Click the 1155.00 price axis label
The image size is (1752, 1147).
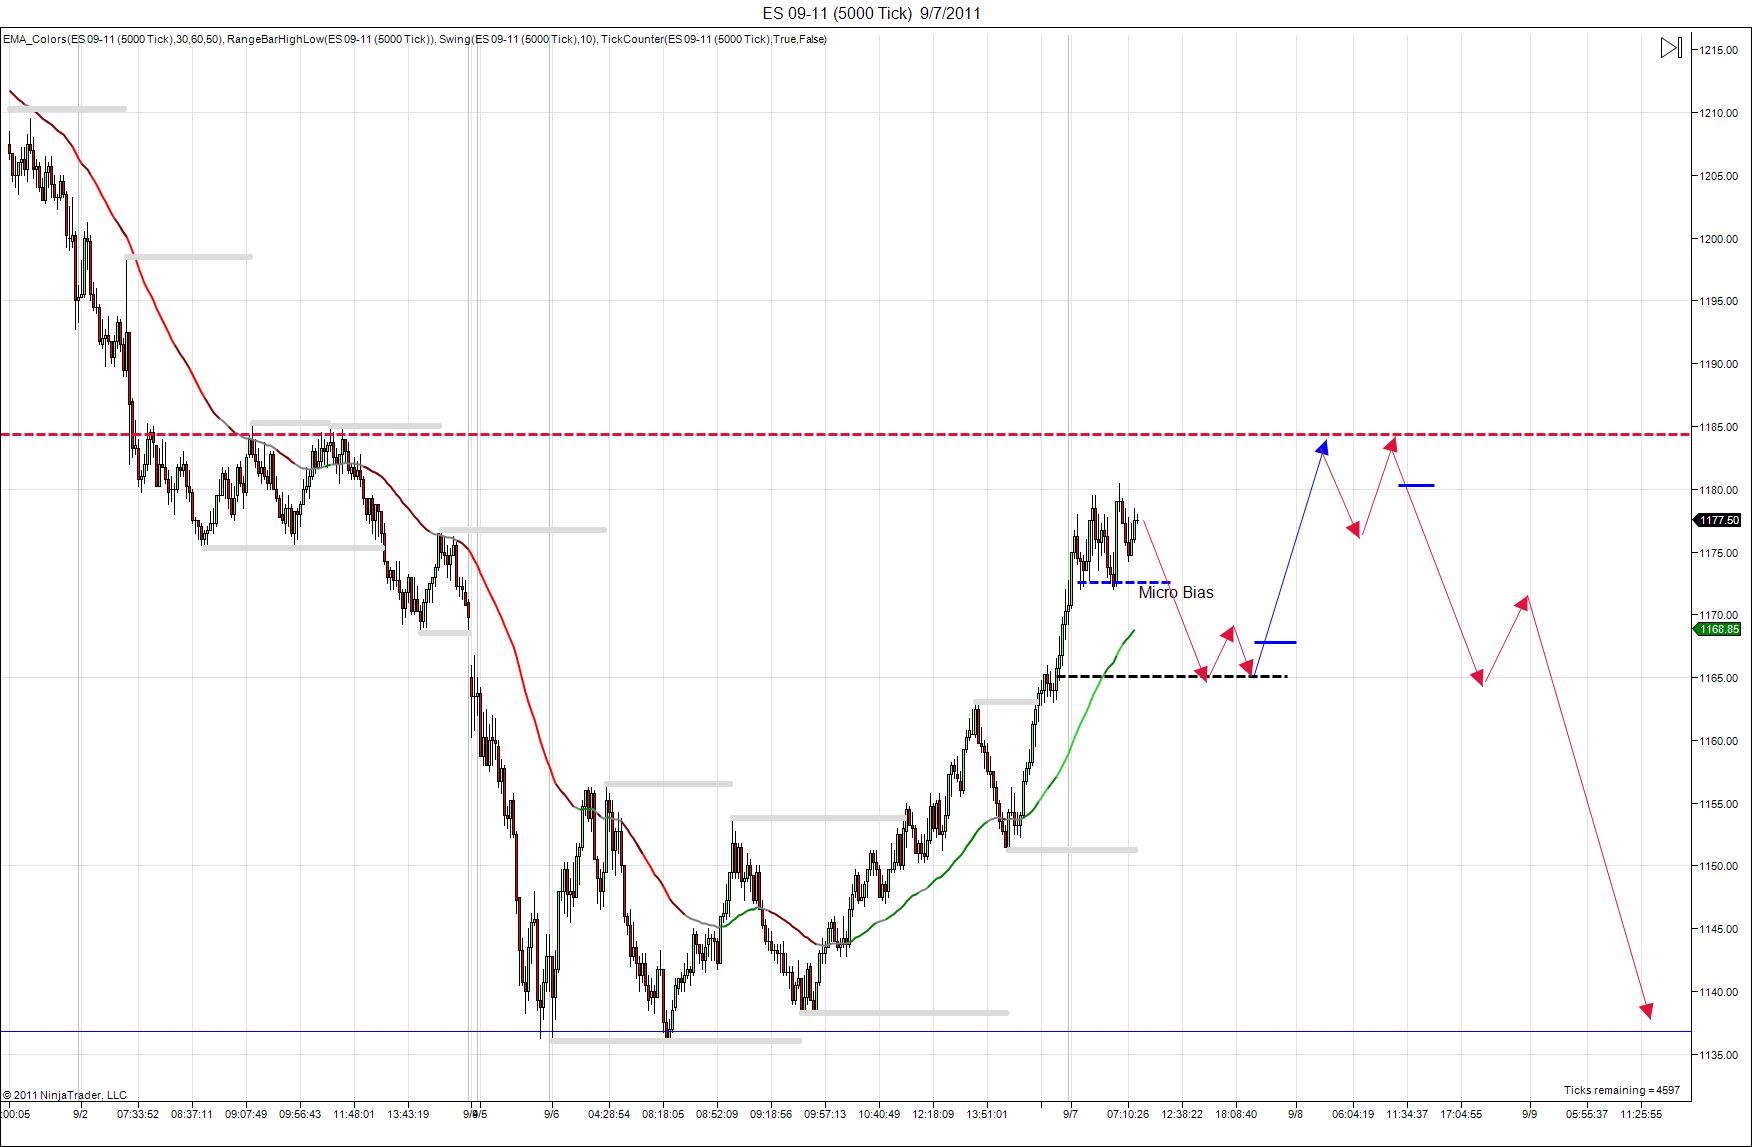[1719, 804]
